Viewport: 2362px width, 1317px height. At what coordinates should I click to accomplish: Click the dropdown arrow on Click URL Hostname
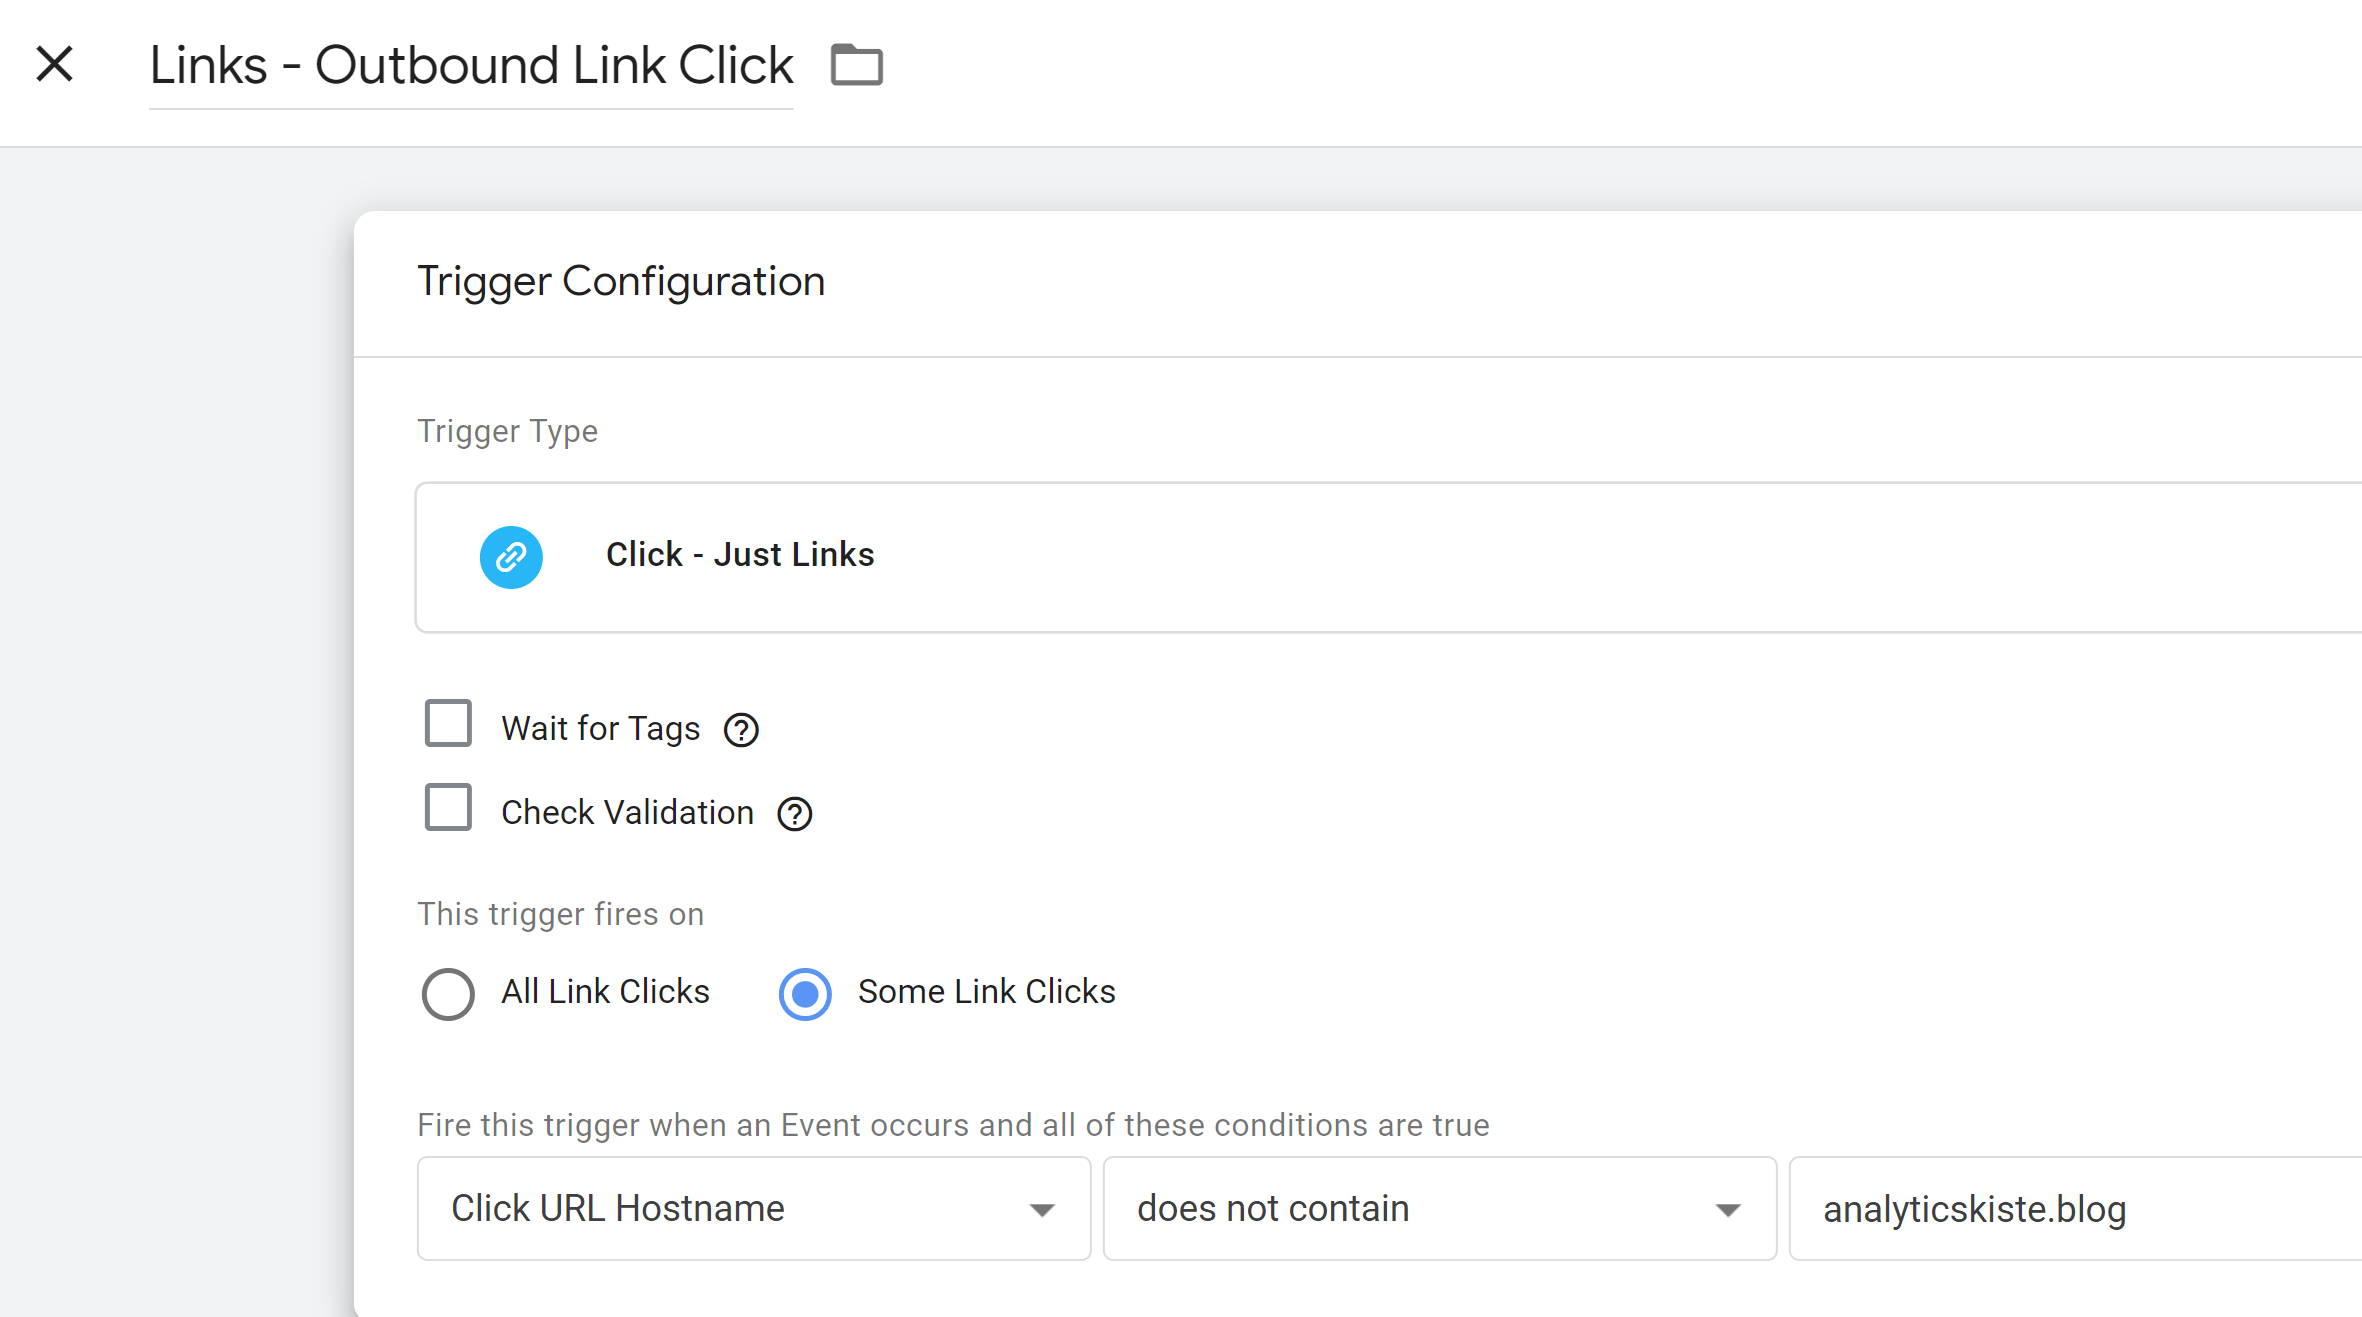tap(1044, 1209)
